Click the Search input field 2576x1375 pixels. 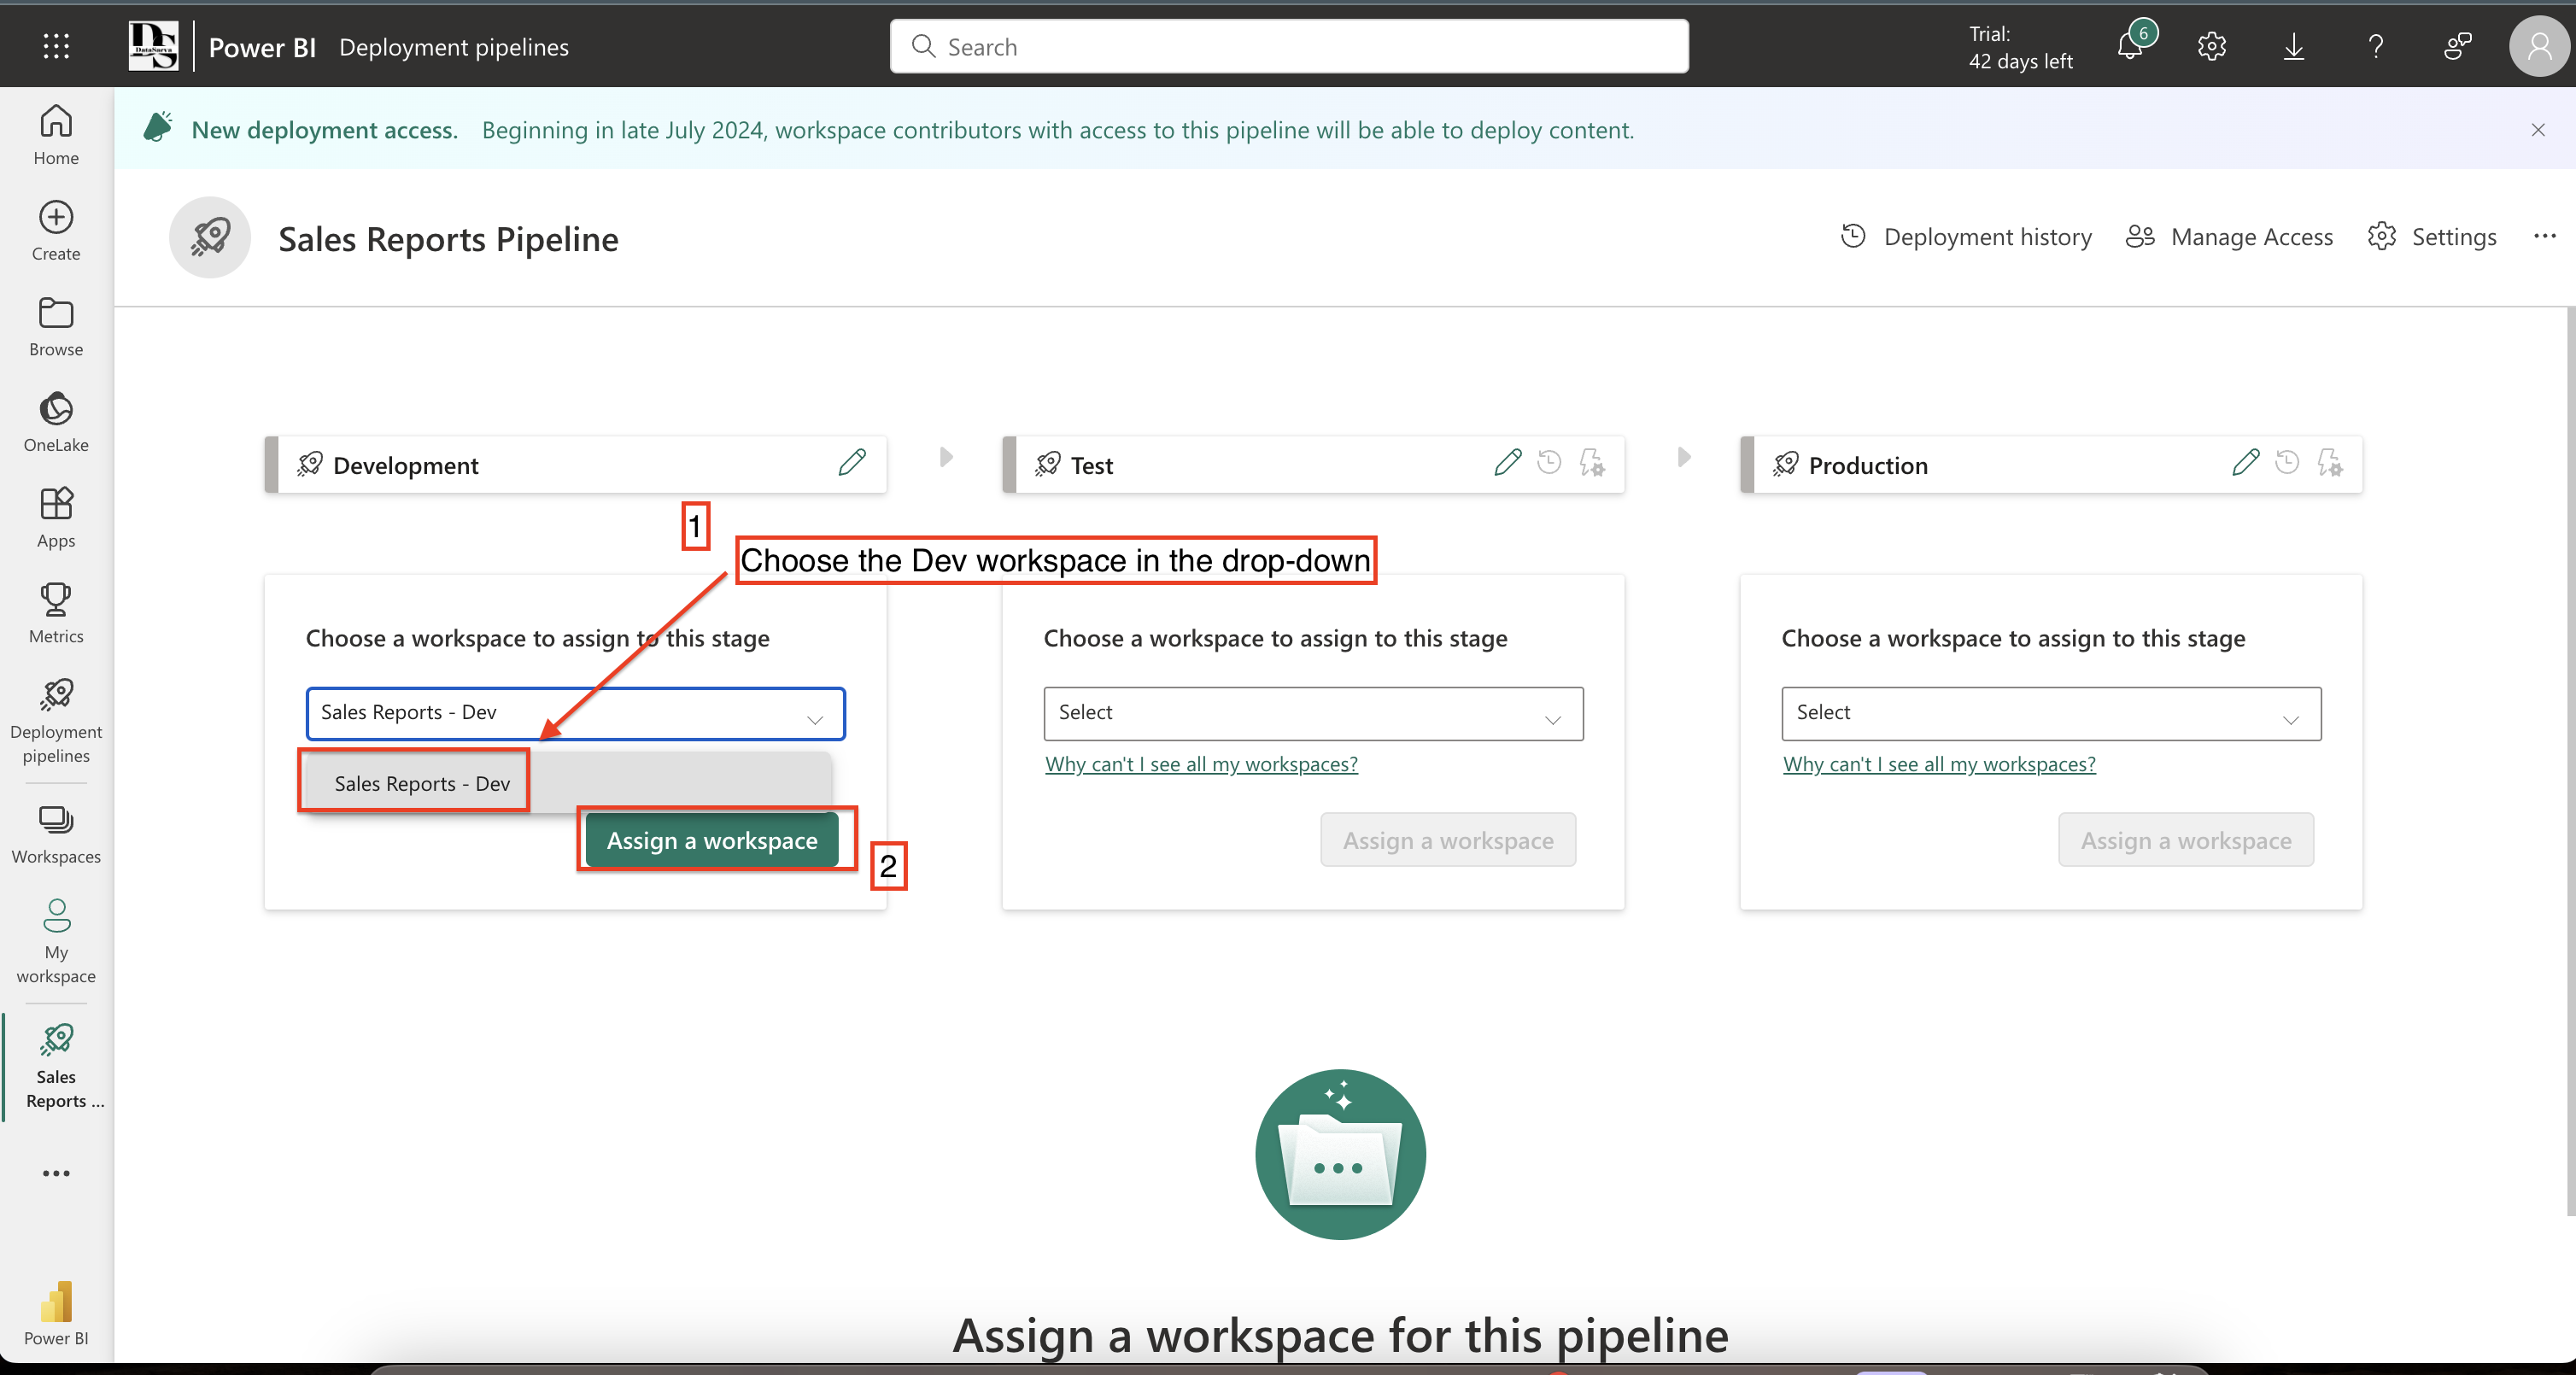click(x=1289, y=46)
